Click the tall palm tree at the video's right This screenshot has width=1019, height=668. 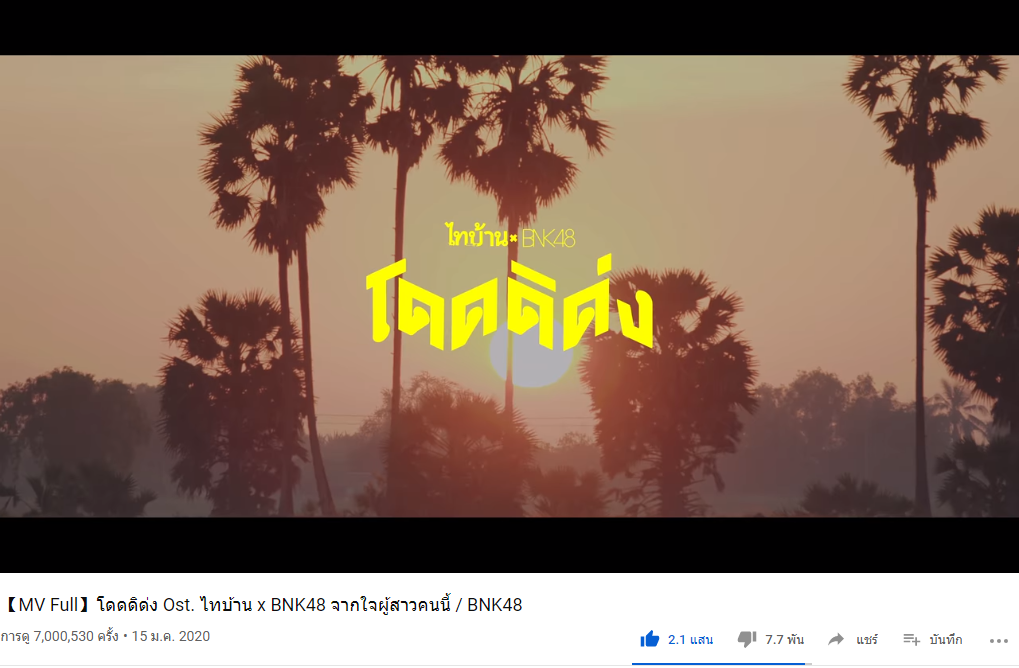coord(922,286)
